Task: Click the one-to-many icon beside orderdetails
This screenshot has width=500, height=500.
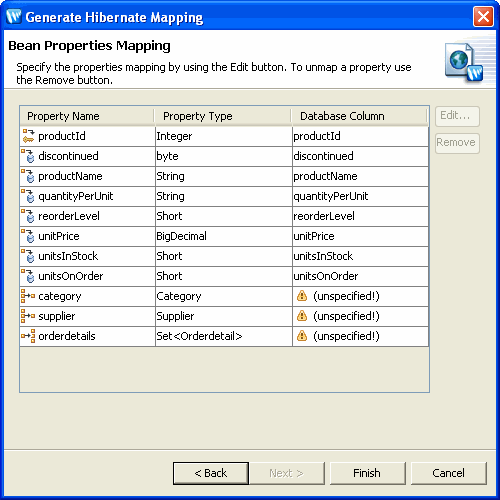Action: pyautogui.click(x=28, y=336)
